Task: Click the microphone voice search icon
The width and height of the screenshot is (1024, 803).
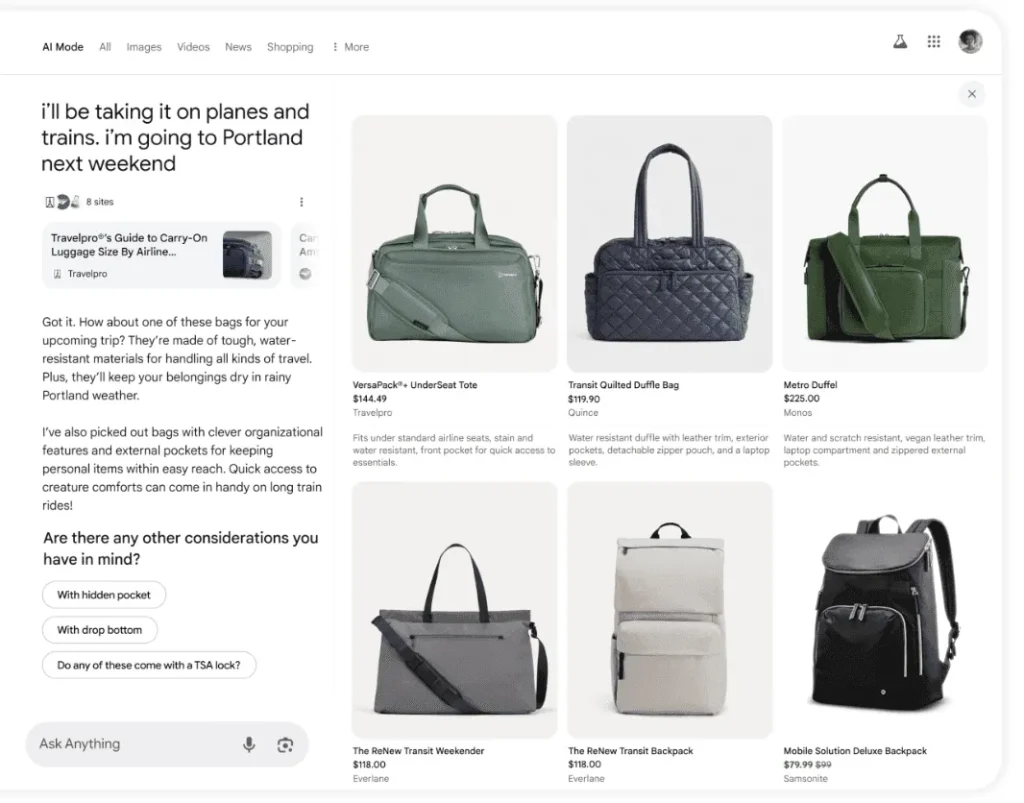Action: point(249,744)
